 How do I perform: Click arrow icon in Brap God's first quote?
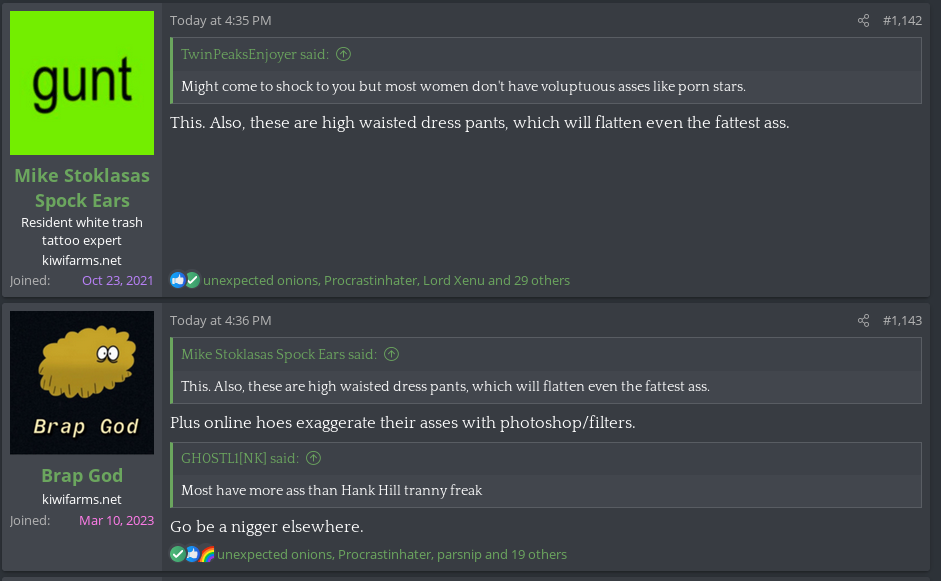(x=392, y=354)
